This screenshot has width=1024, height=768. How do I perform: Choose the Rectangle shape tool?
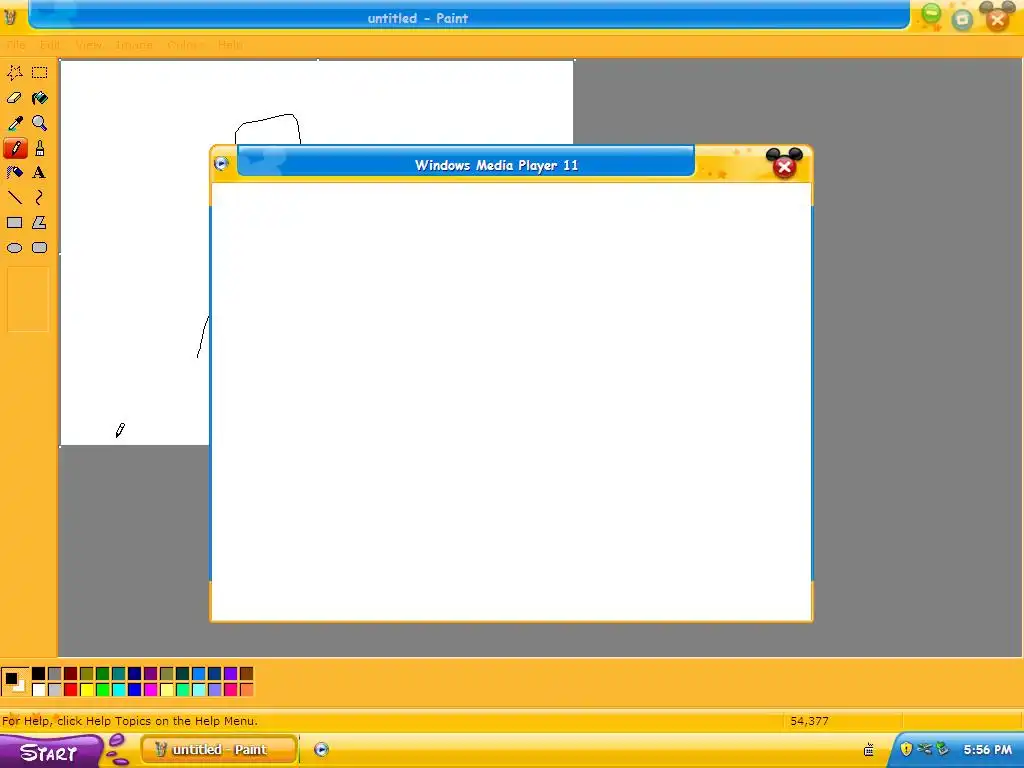[x=14, y=223]
